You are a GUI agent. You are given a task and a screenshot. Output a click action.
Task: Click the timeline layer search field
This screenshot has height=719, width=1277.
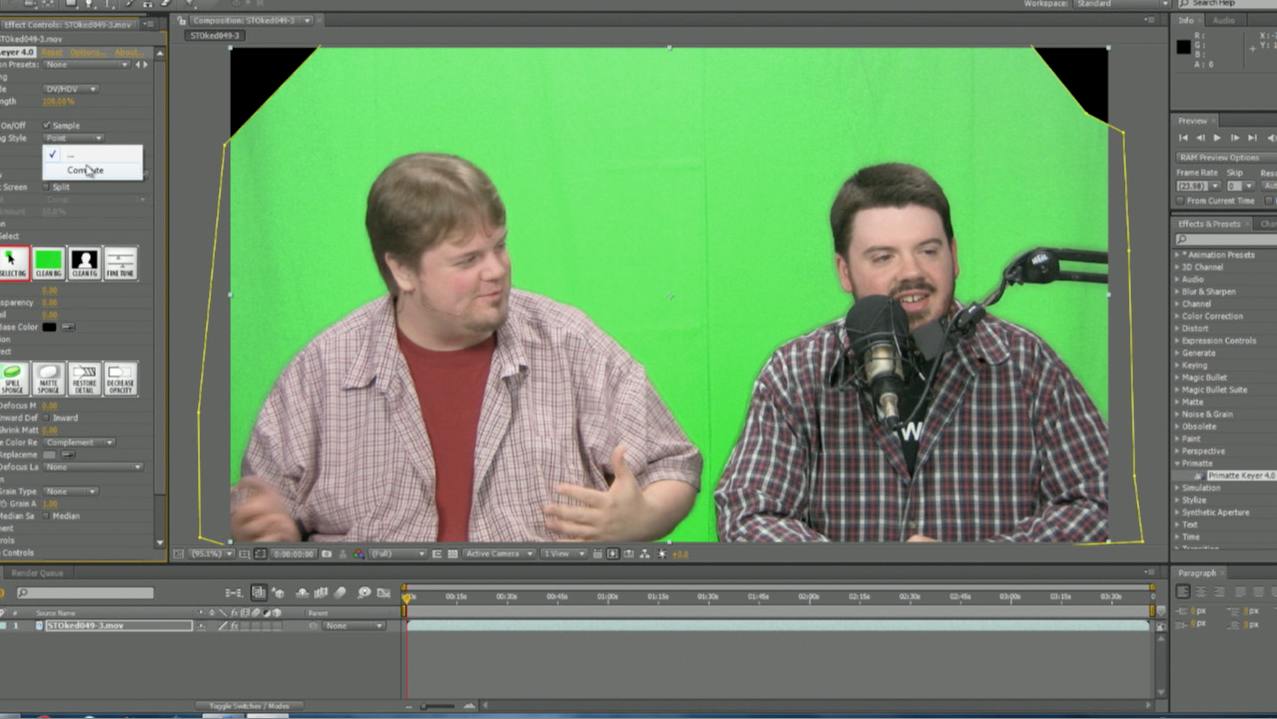point(85,593)
